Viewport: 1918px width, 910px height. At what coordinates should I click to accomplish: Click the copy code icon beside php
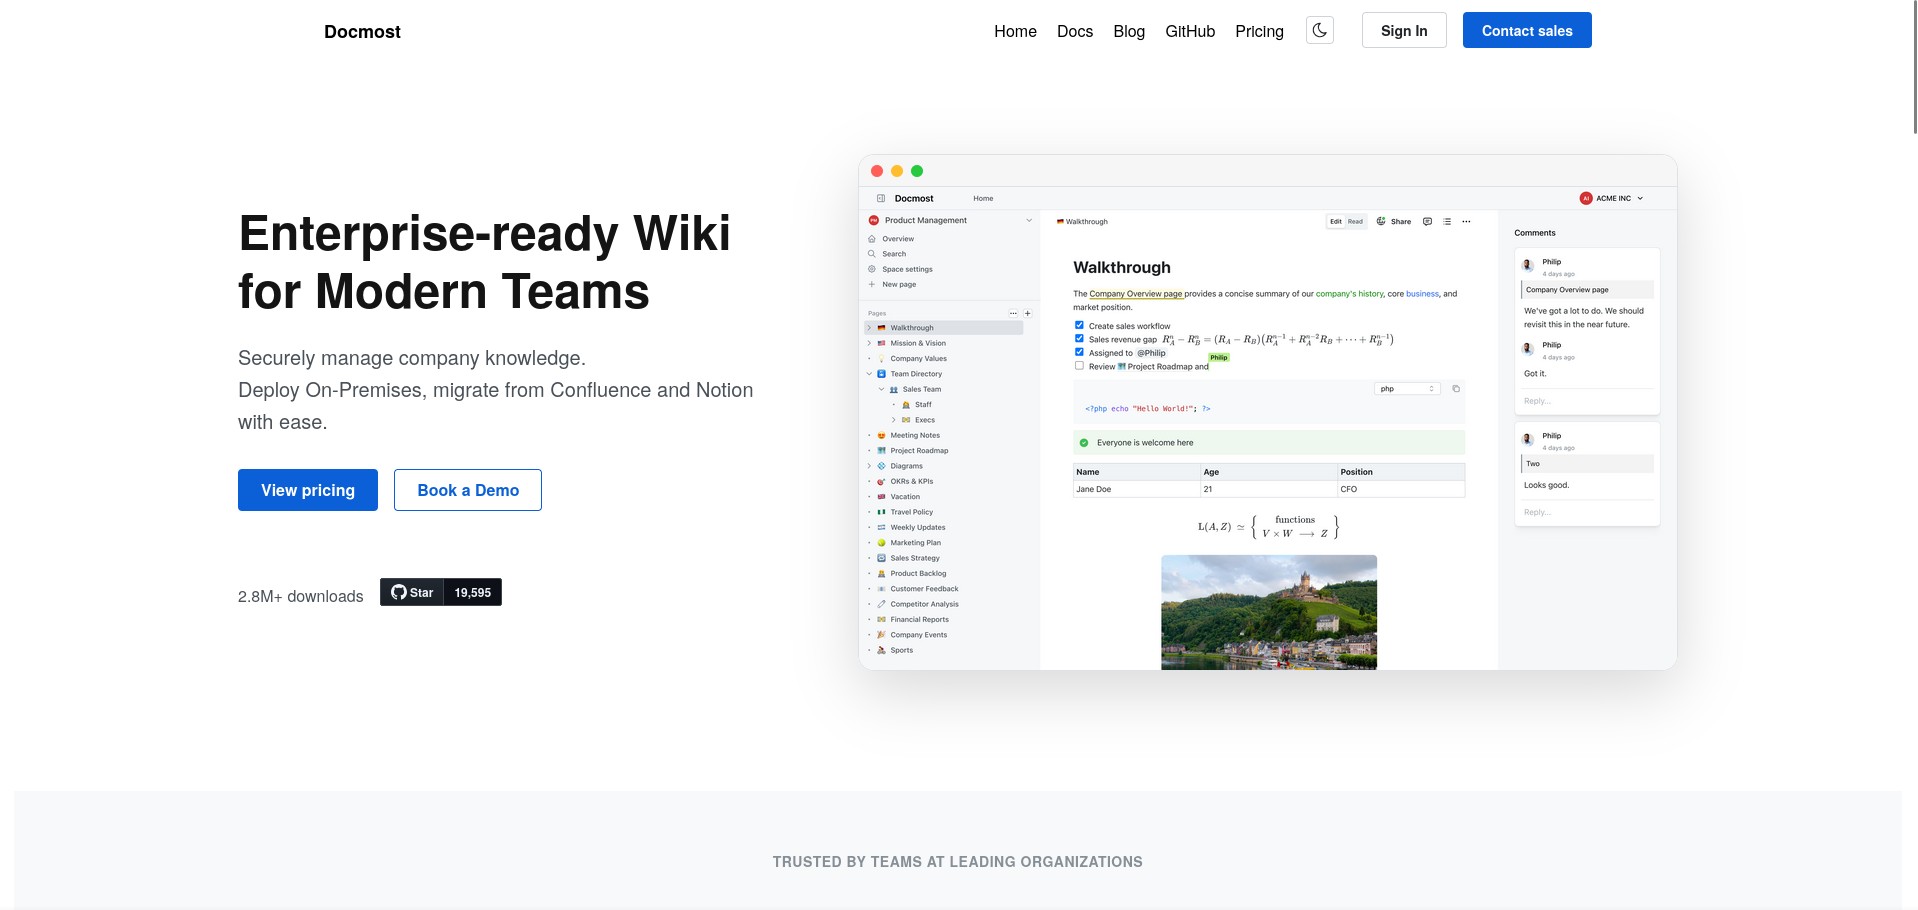tap(1456, 389)
